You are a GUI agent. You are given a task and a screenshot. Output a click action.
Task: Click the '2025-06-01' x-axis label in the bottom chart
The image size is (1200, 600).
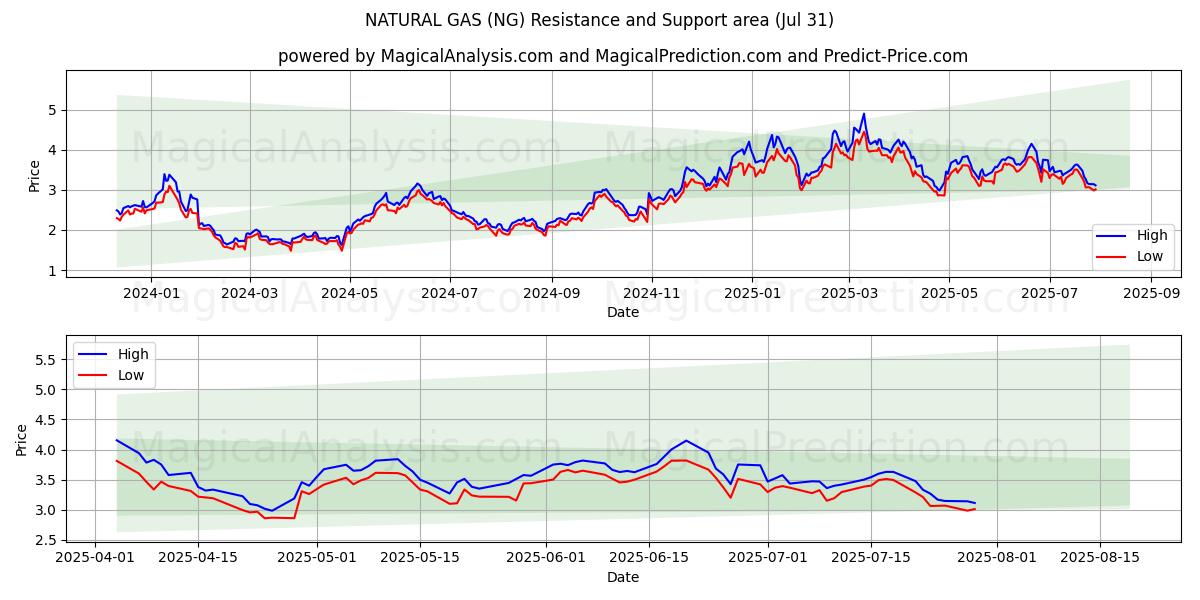(x=547, y=559)
